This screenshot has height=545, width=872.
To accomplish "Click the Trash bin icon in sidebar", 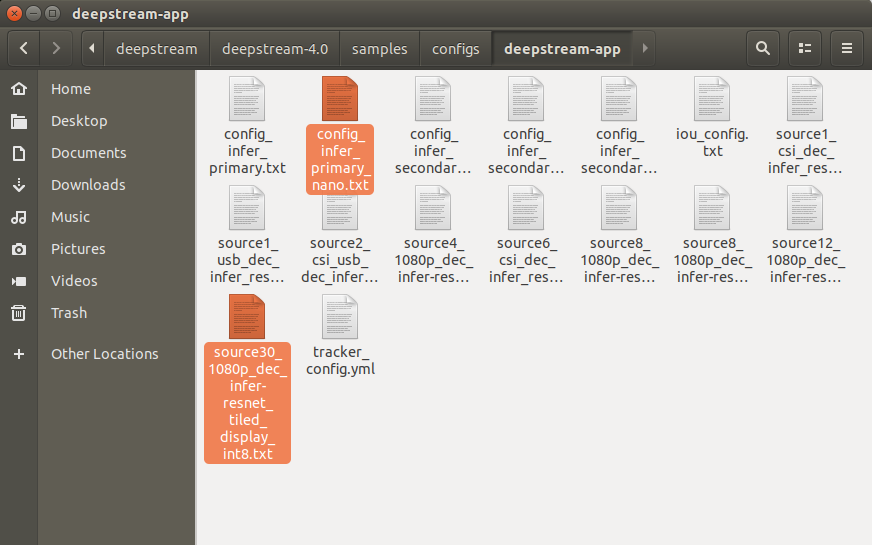I will (x=19, y=313).
